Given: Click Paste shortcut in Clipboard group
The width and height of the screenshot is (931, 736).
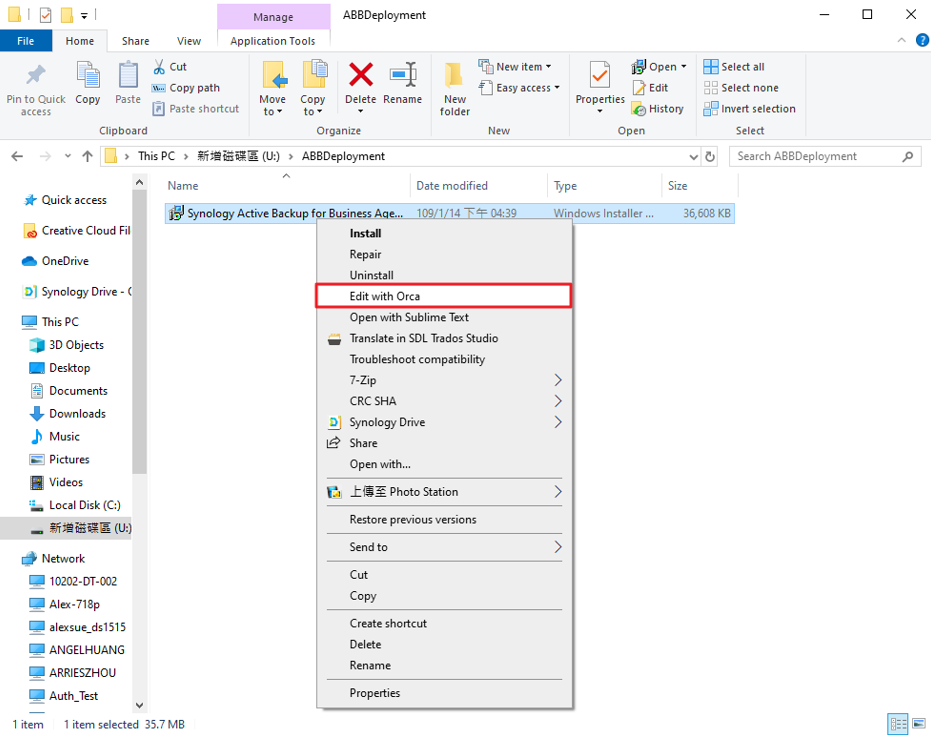Looking at the screenshot, I should coord(196,109).
